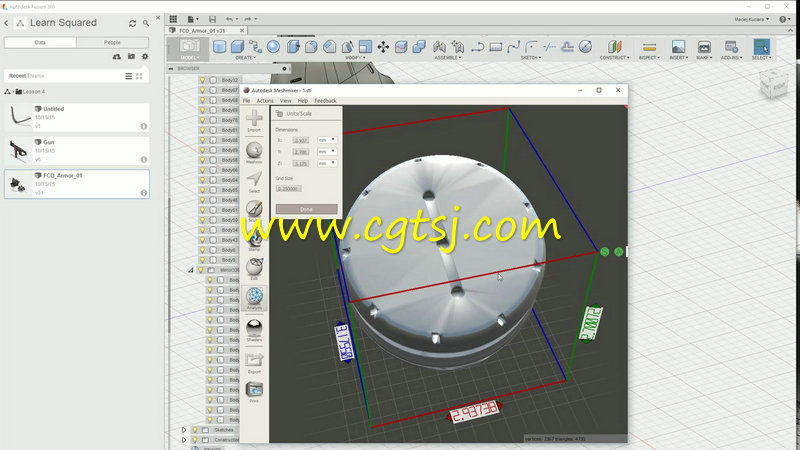Toggle visibility of Construction folder
This screenshot has width=800, height=450.
(x=195, y=440)
